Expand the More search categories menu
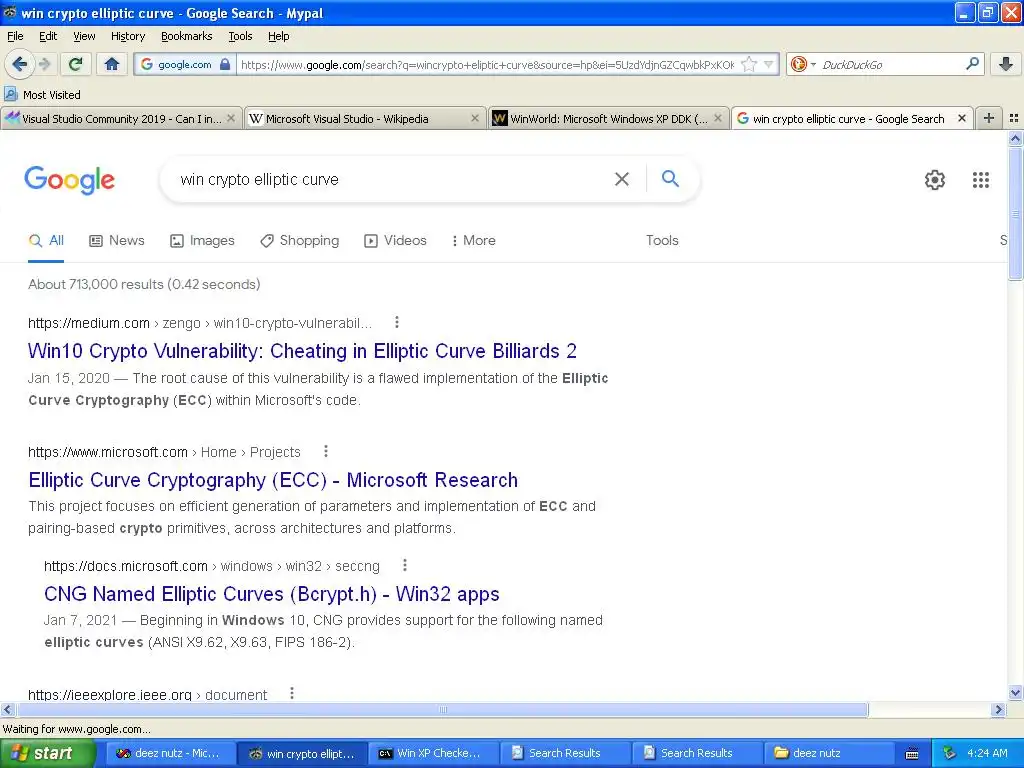Image resolution: width=1024 pixels, height=768 pixels. click(x=474, y=240)
